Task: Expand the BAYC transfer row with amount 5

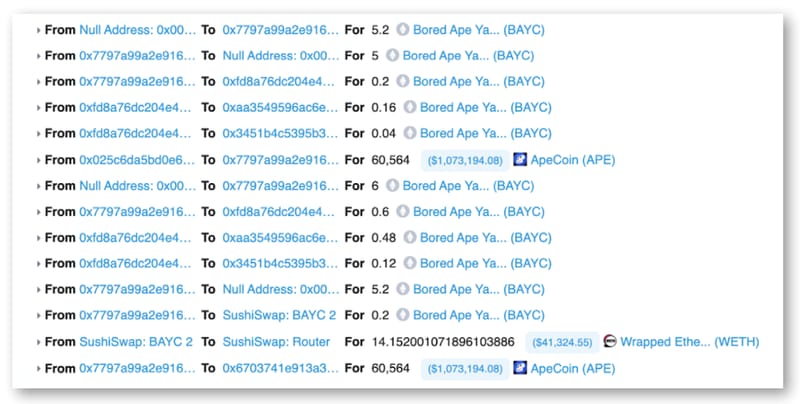Action: [38, 56]
